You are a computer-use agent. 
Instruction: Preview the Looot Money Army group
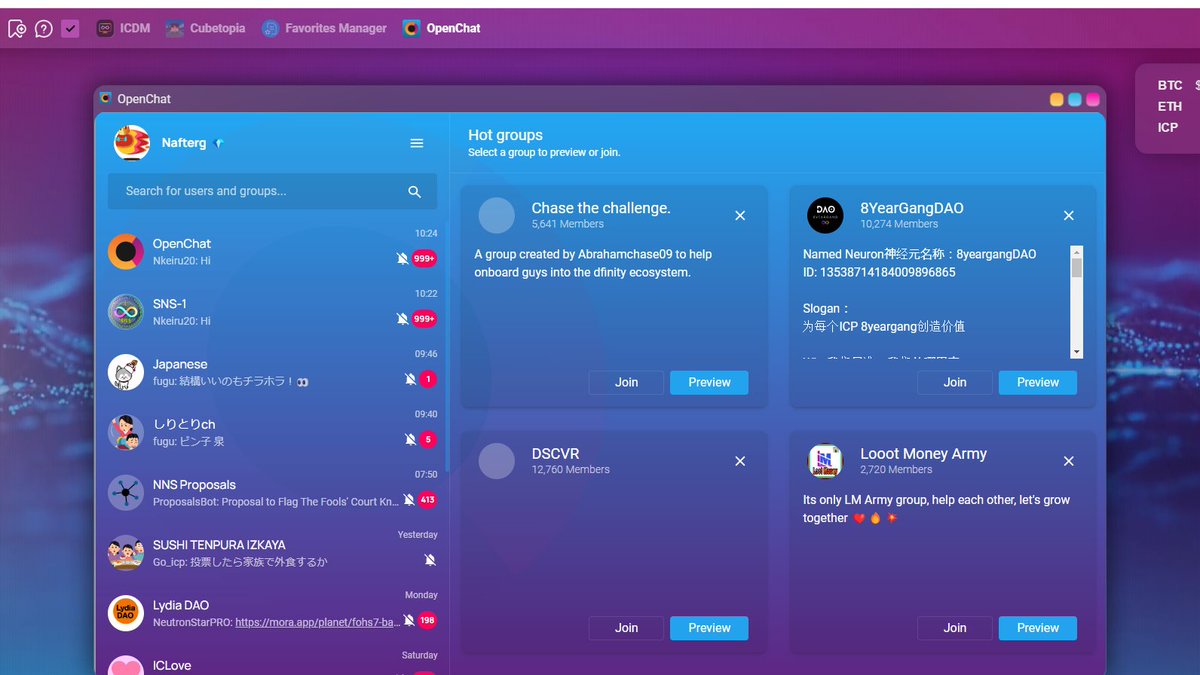click(x=1038, y=628)
